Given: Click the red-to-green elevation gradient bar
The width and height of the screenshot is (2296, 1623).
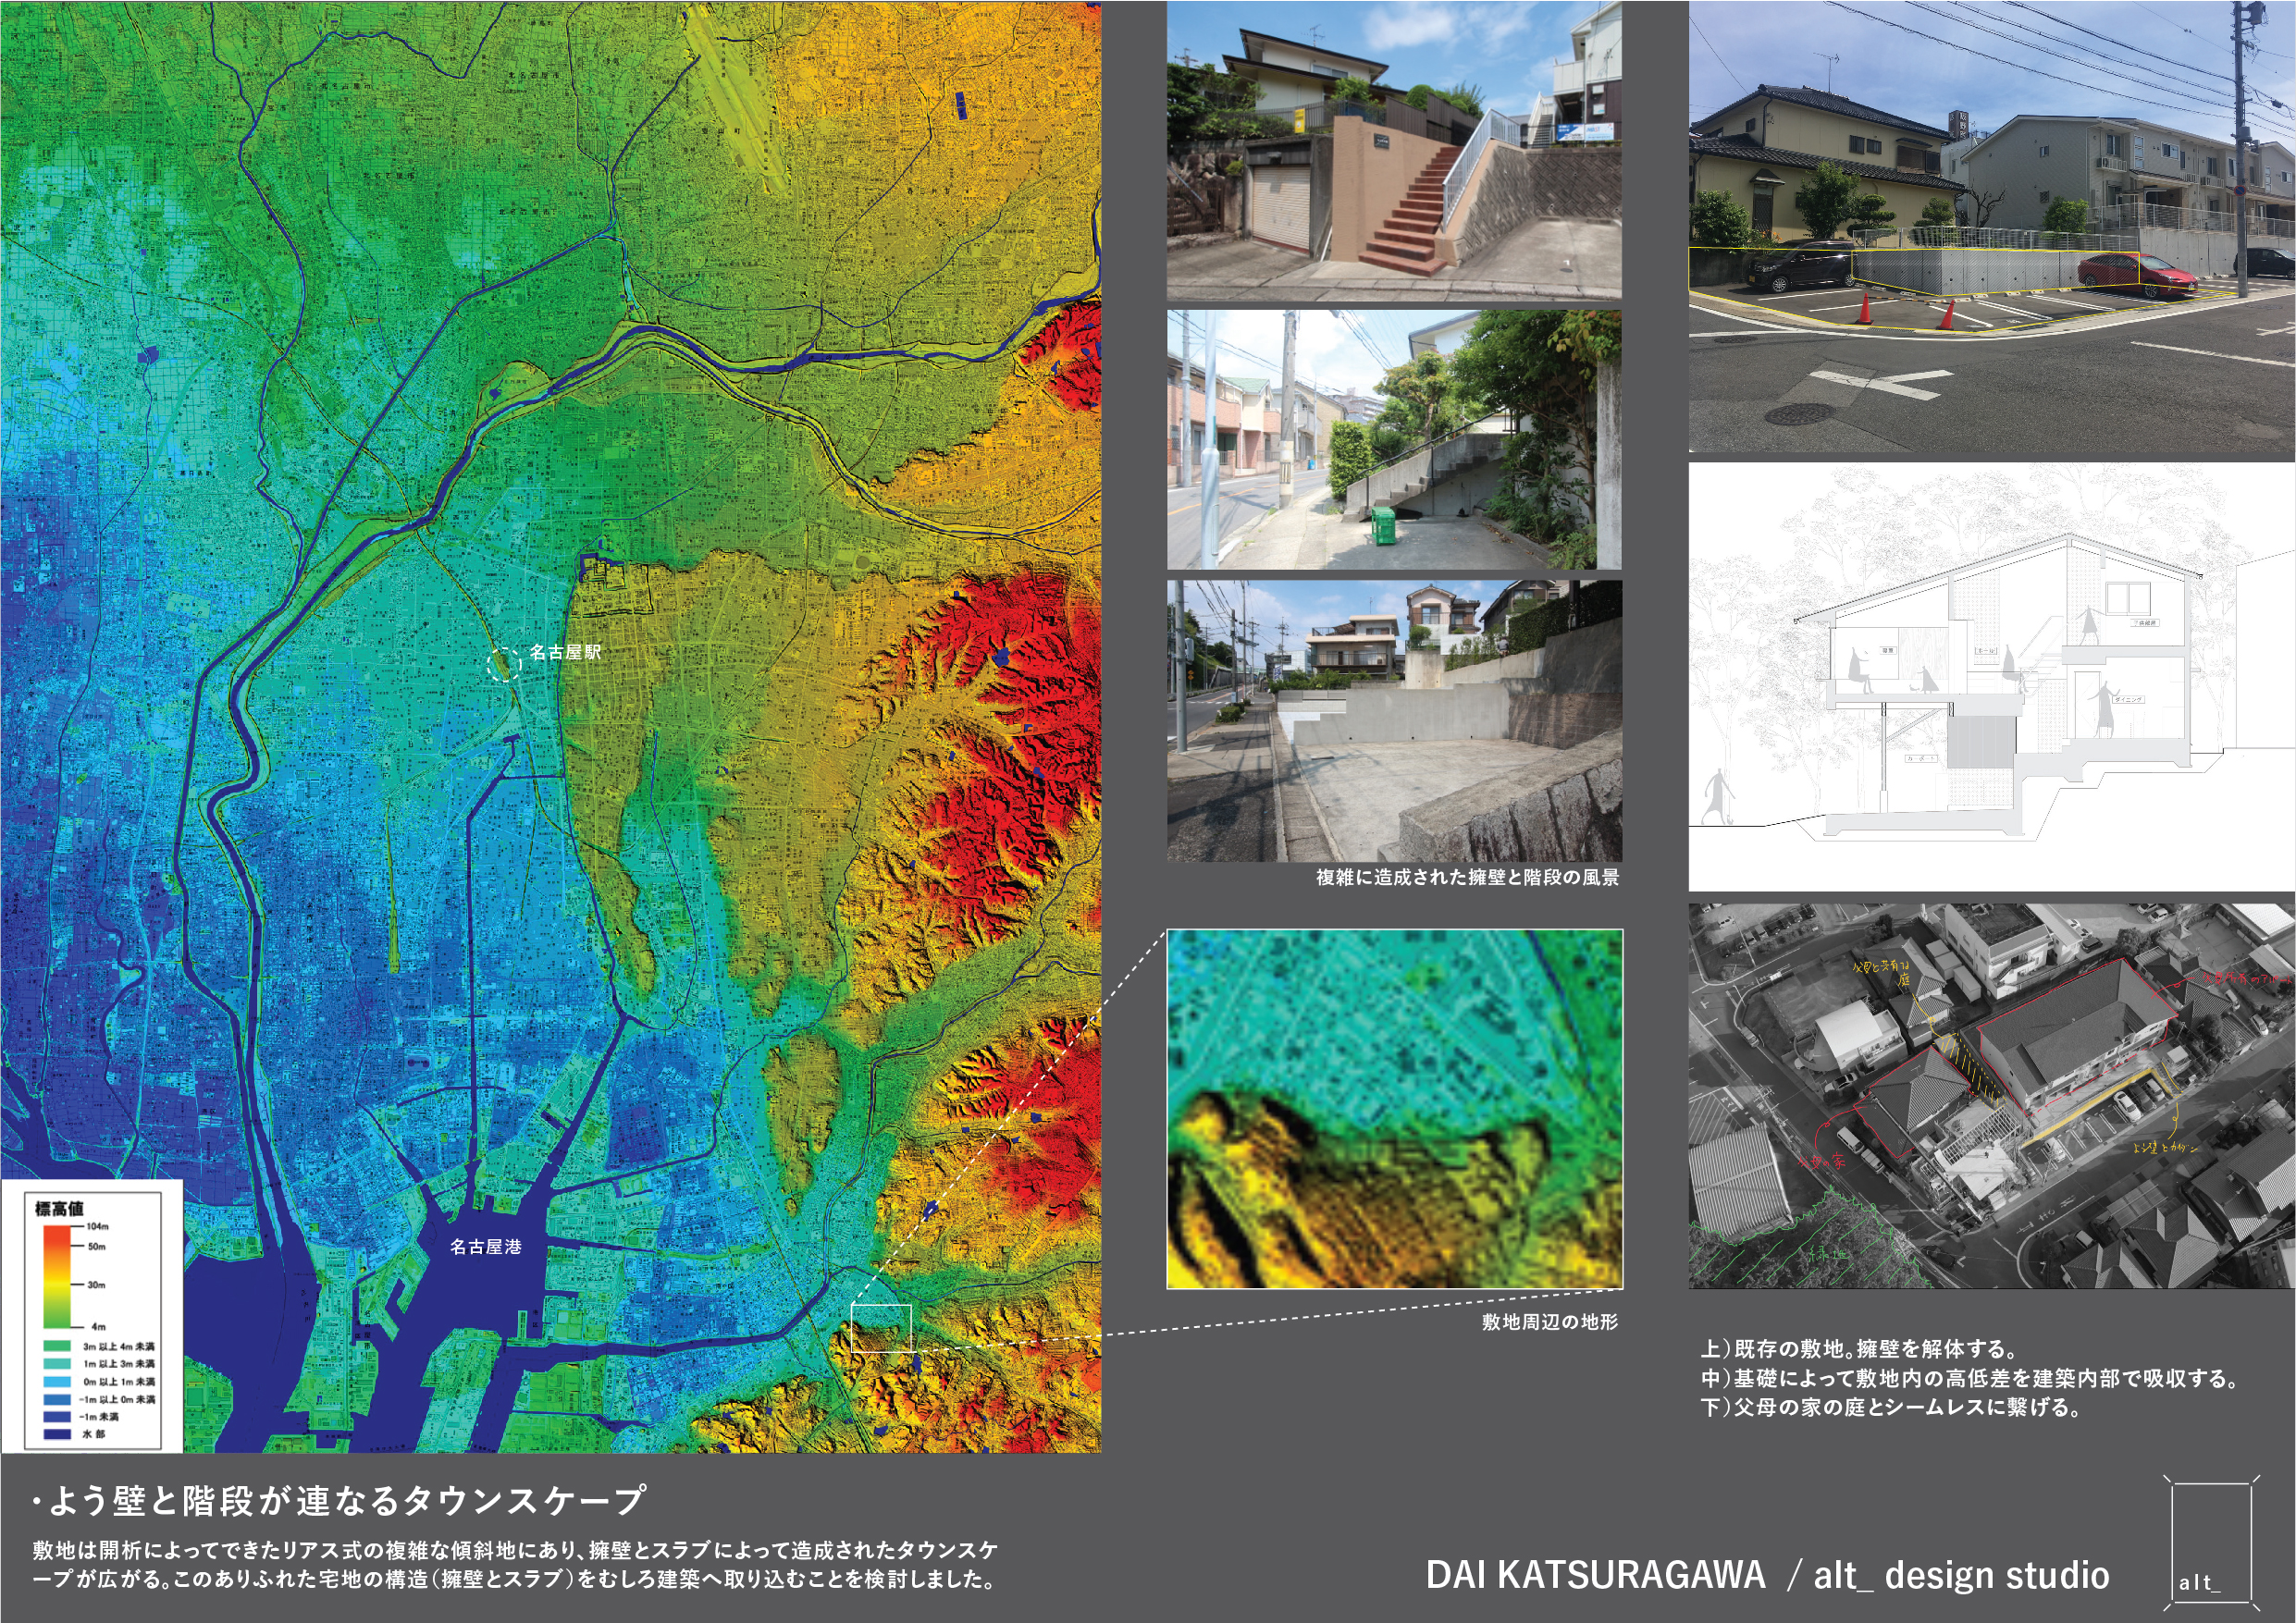Looking at the screenshot, I should 57,1276.
